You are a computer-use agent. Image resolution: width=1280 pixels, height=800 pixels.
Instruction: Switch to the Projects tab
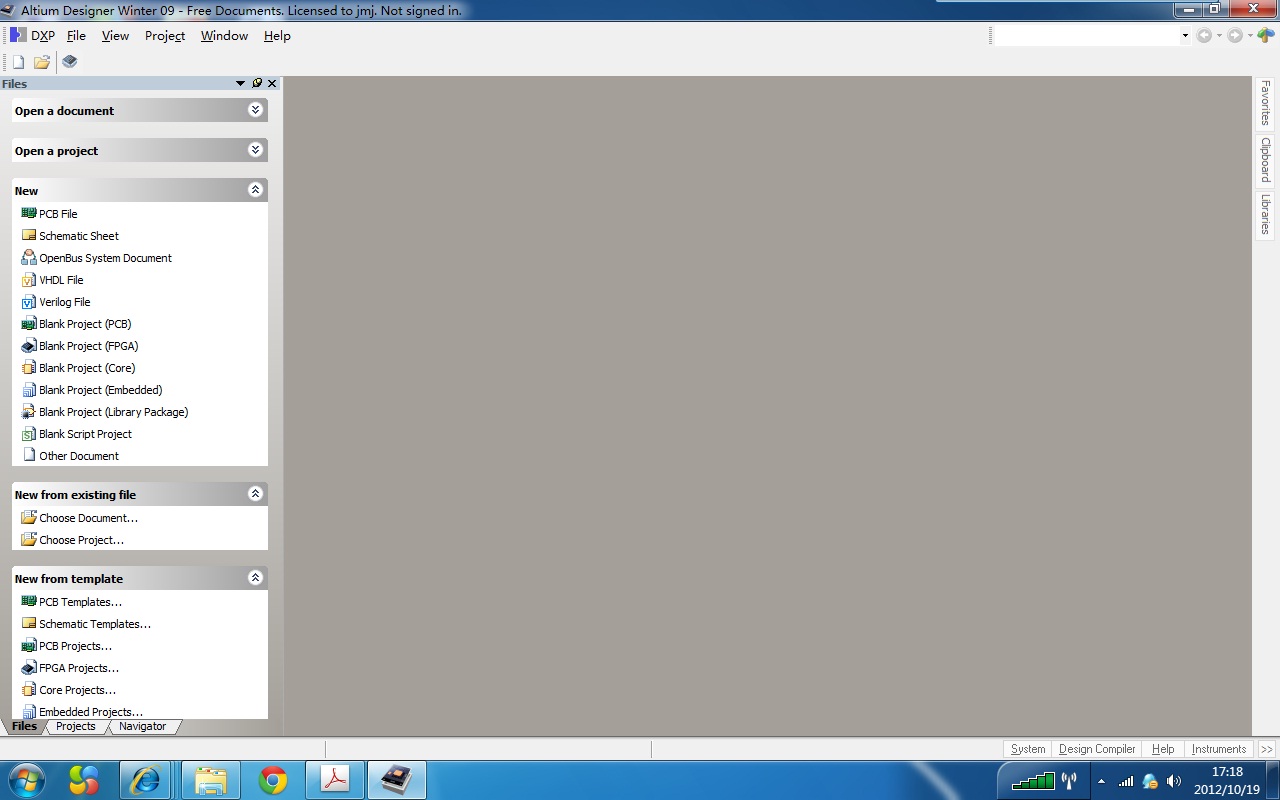pyautogui.click(x=76, y=726)
